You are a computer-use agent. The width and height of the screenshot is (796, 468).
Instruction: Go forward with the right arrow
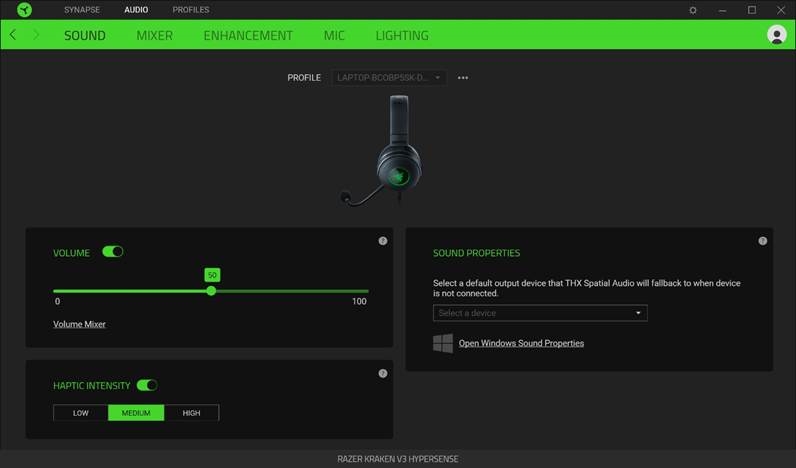36,35
